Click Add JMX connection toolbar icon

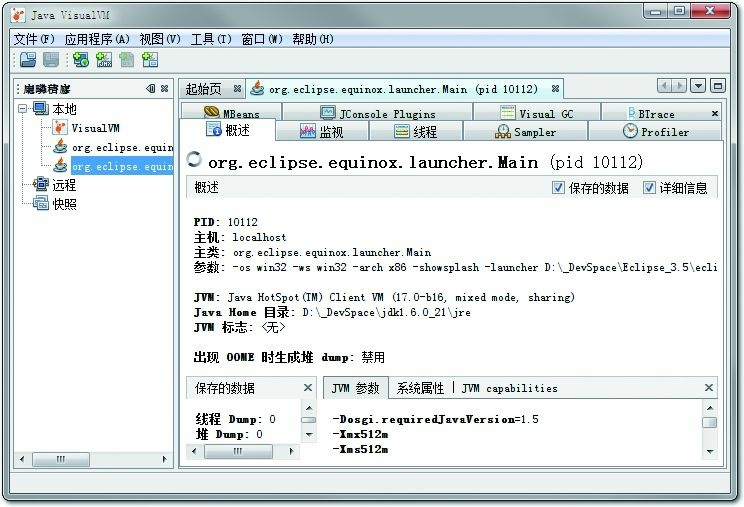point(104,59)
